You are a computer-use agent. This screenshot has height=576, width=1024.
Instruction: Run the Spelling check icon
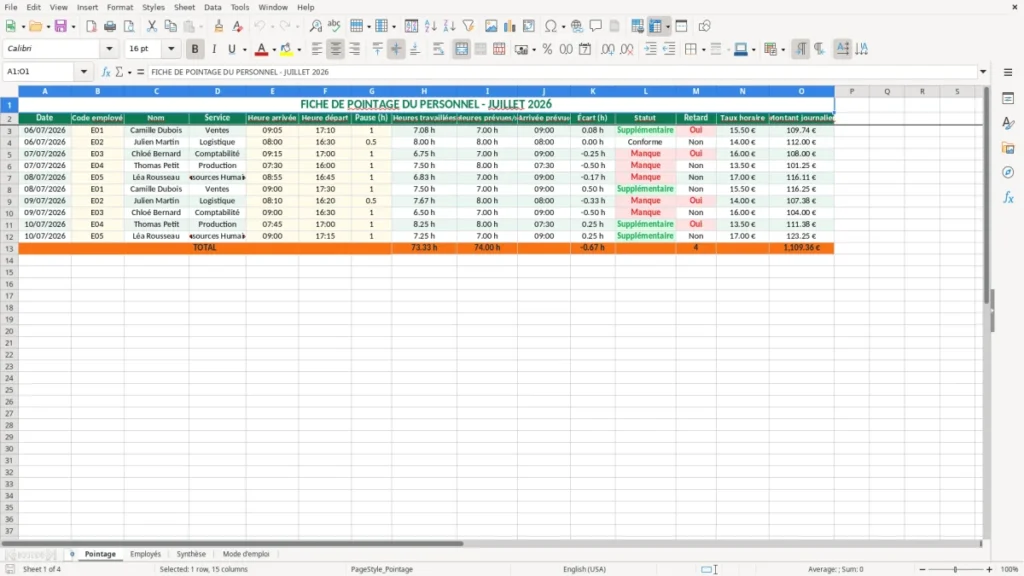pos(334,26)
